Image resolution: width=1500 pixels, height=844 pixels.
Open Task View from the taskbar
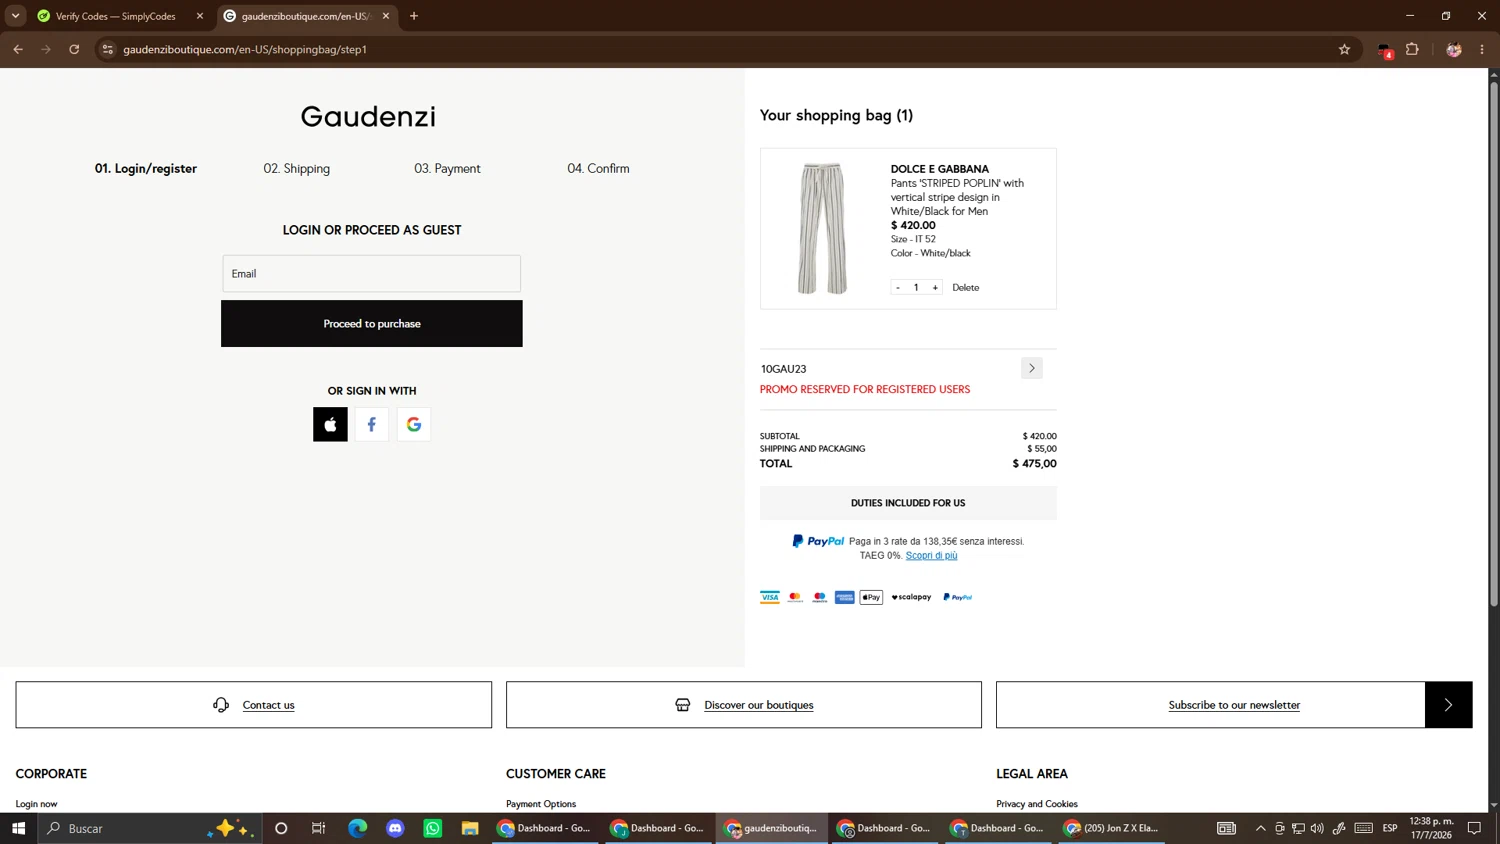pos(319,828)
